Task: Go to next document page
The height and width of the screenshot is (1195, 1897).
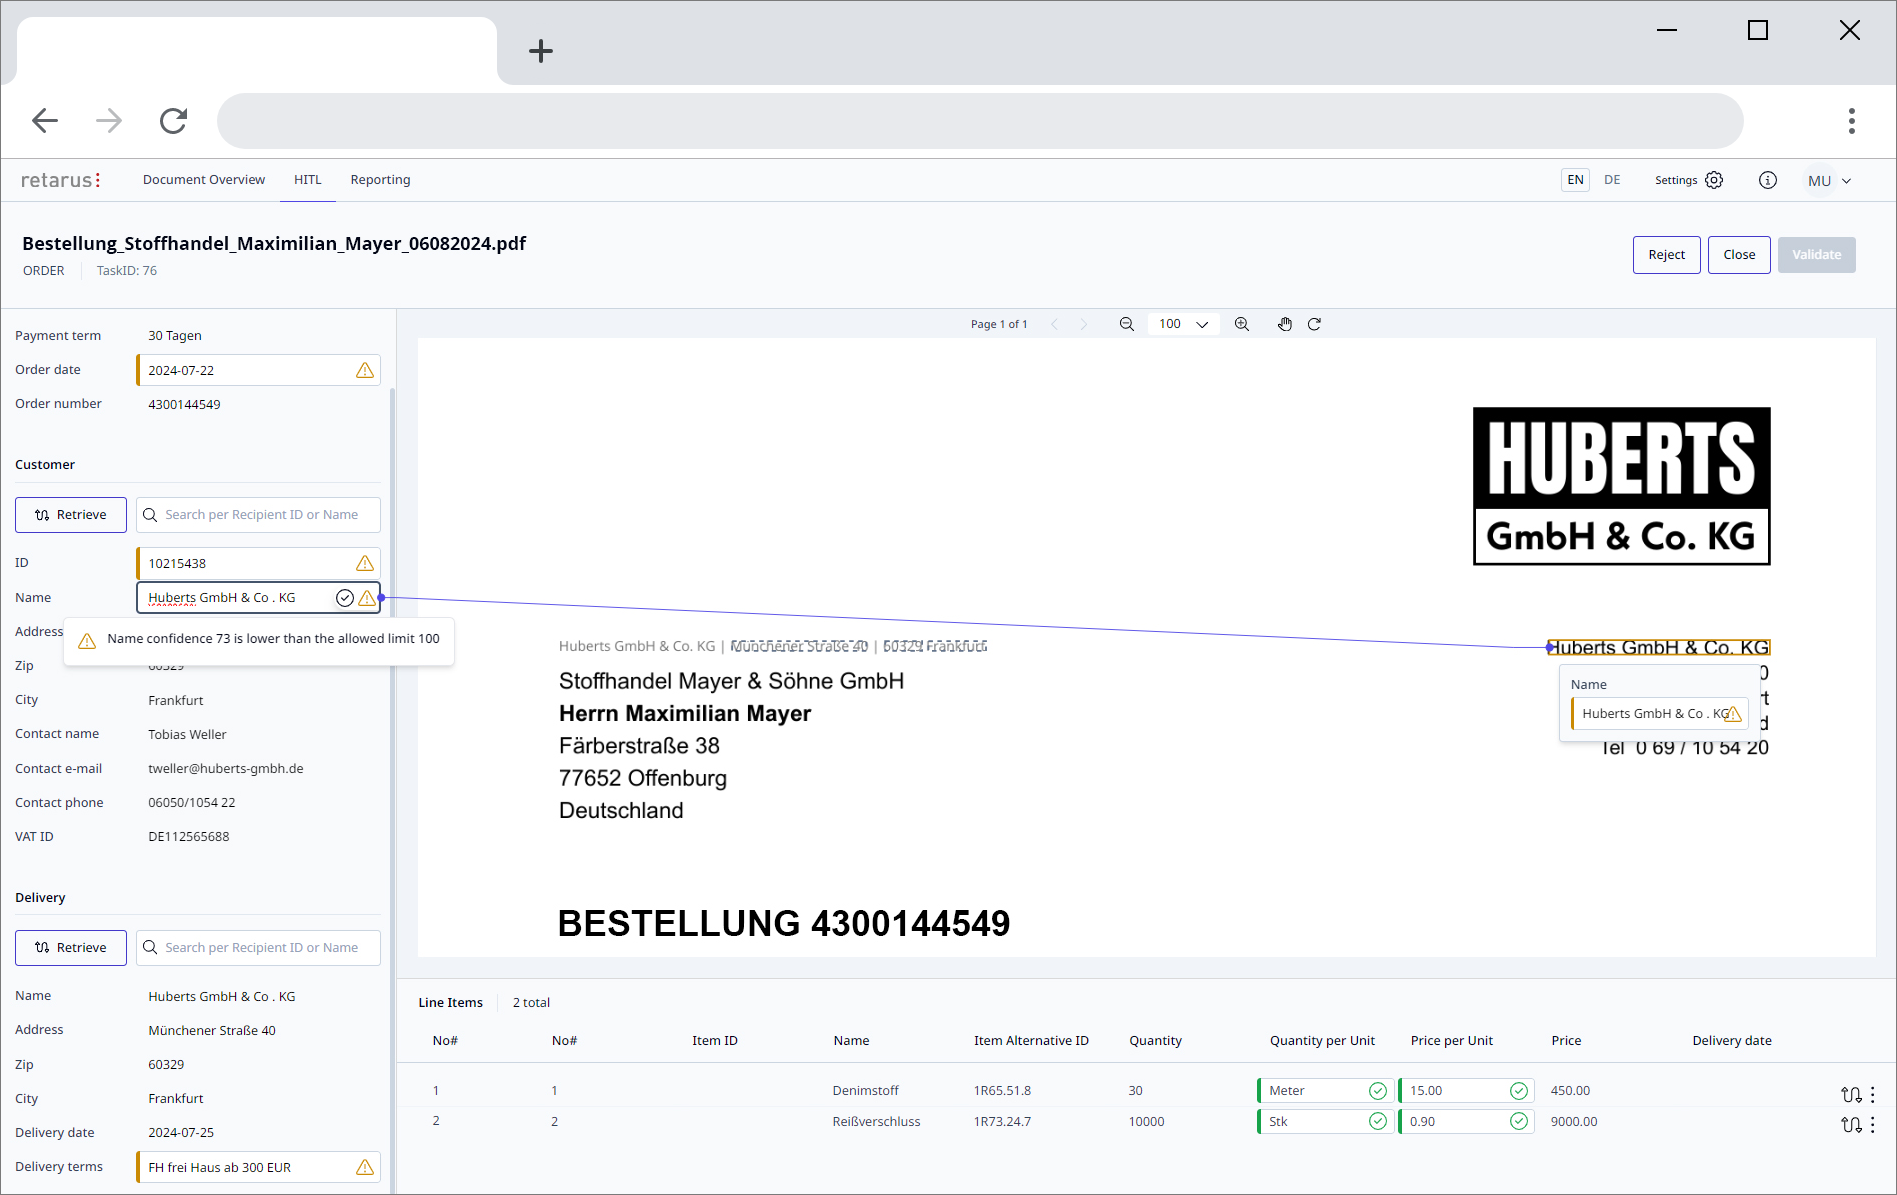Action: pyautogui.click(x=1084, y=324)
